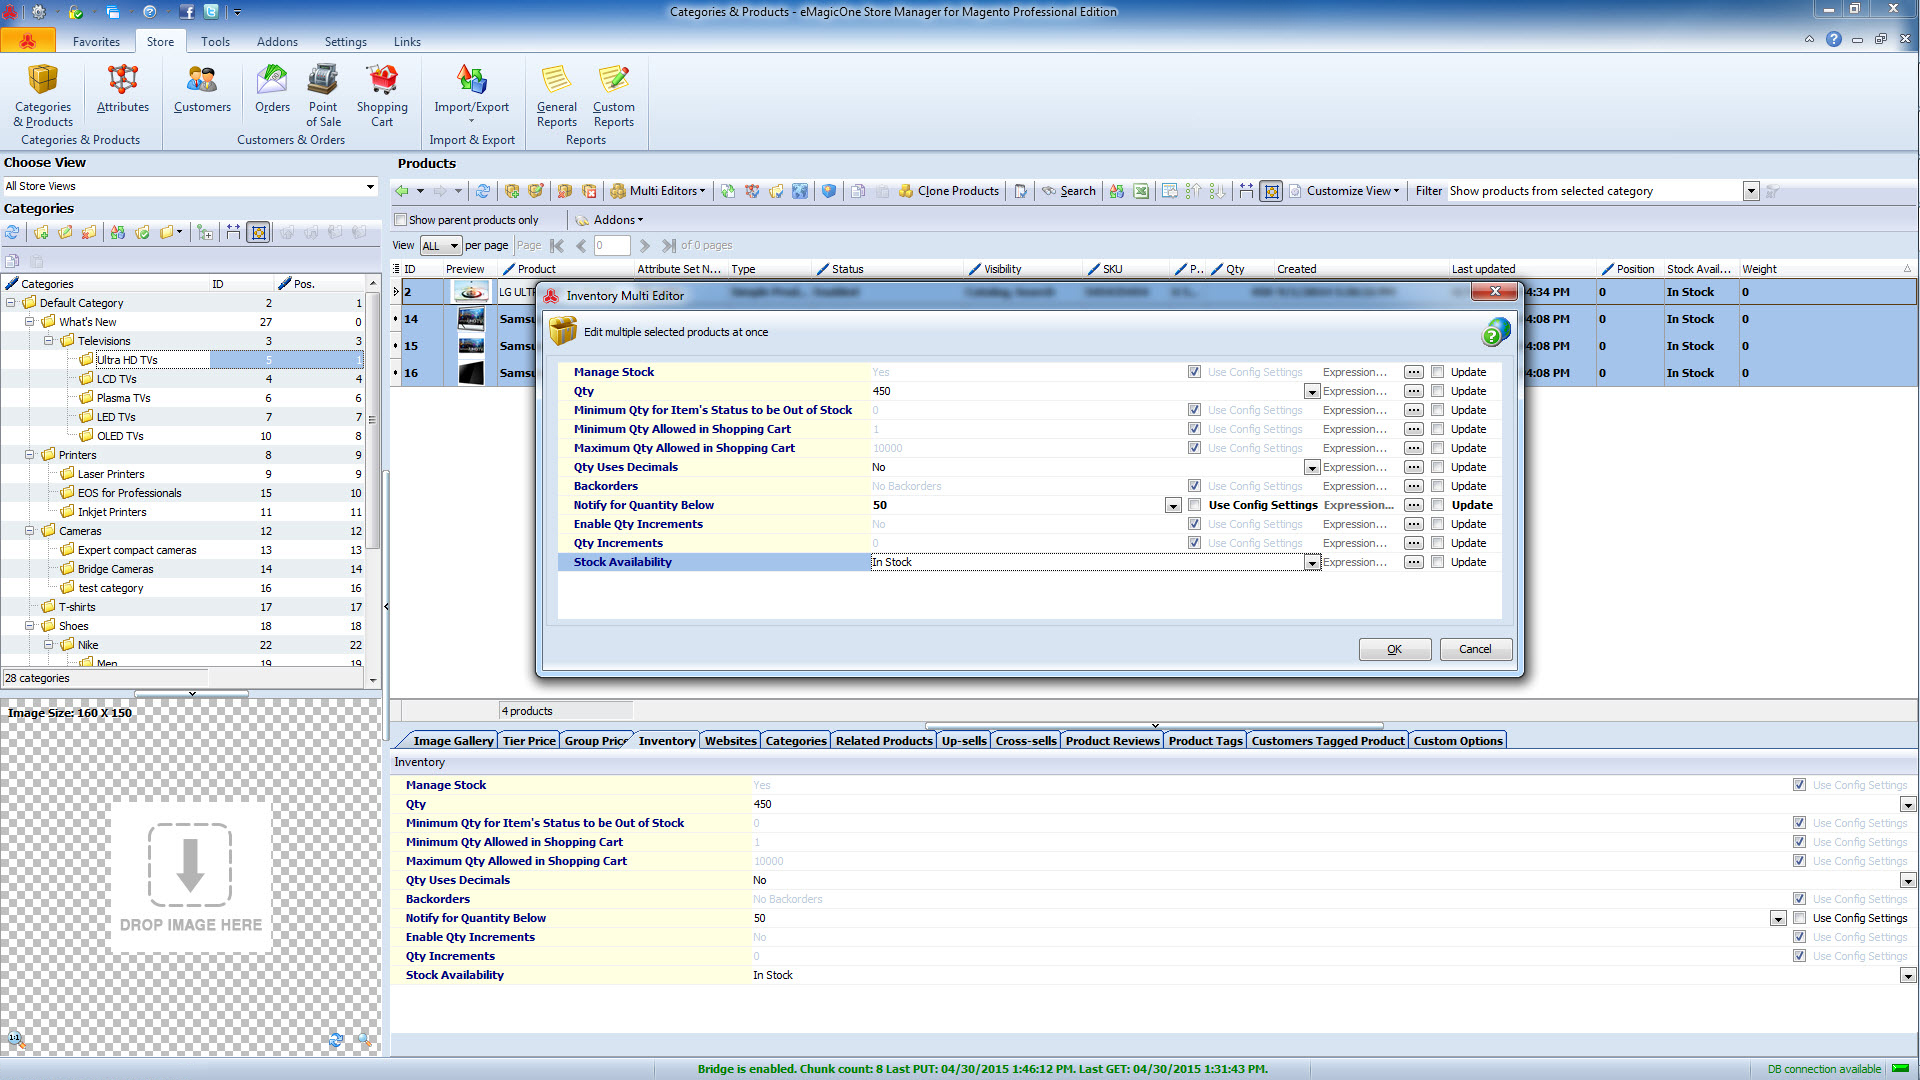This screenshot has height=1080, width=1920.
Task: Click the refresh icon in Products toolbar
Action: click(483, 191)
